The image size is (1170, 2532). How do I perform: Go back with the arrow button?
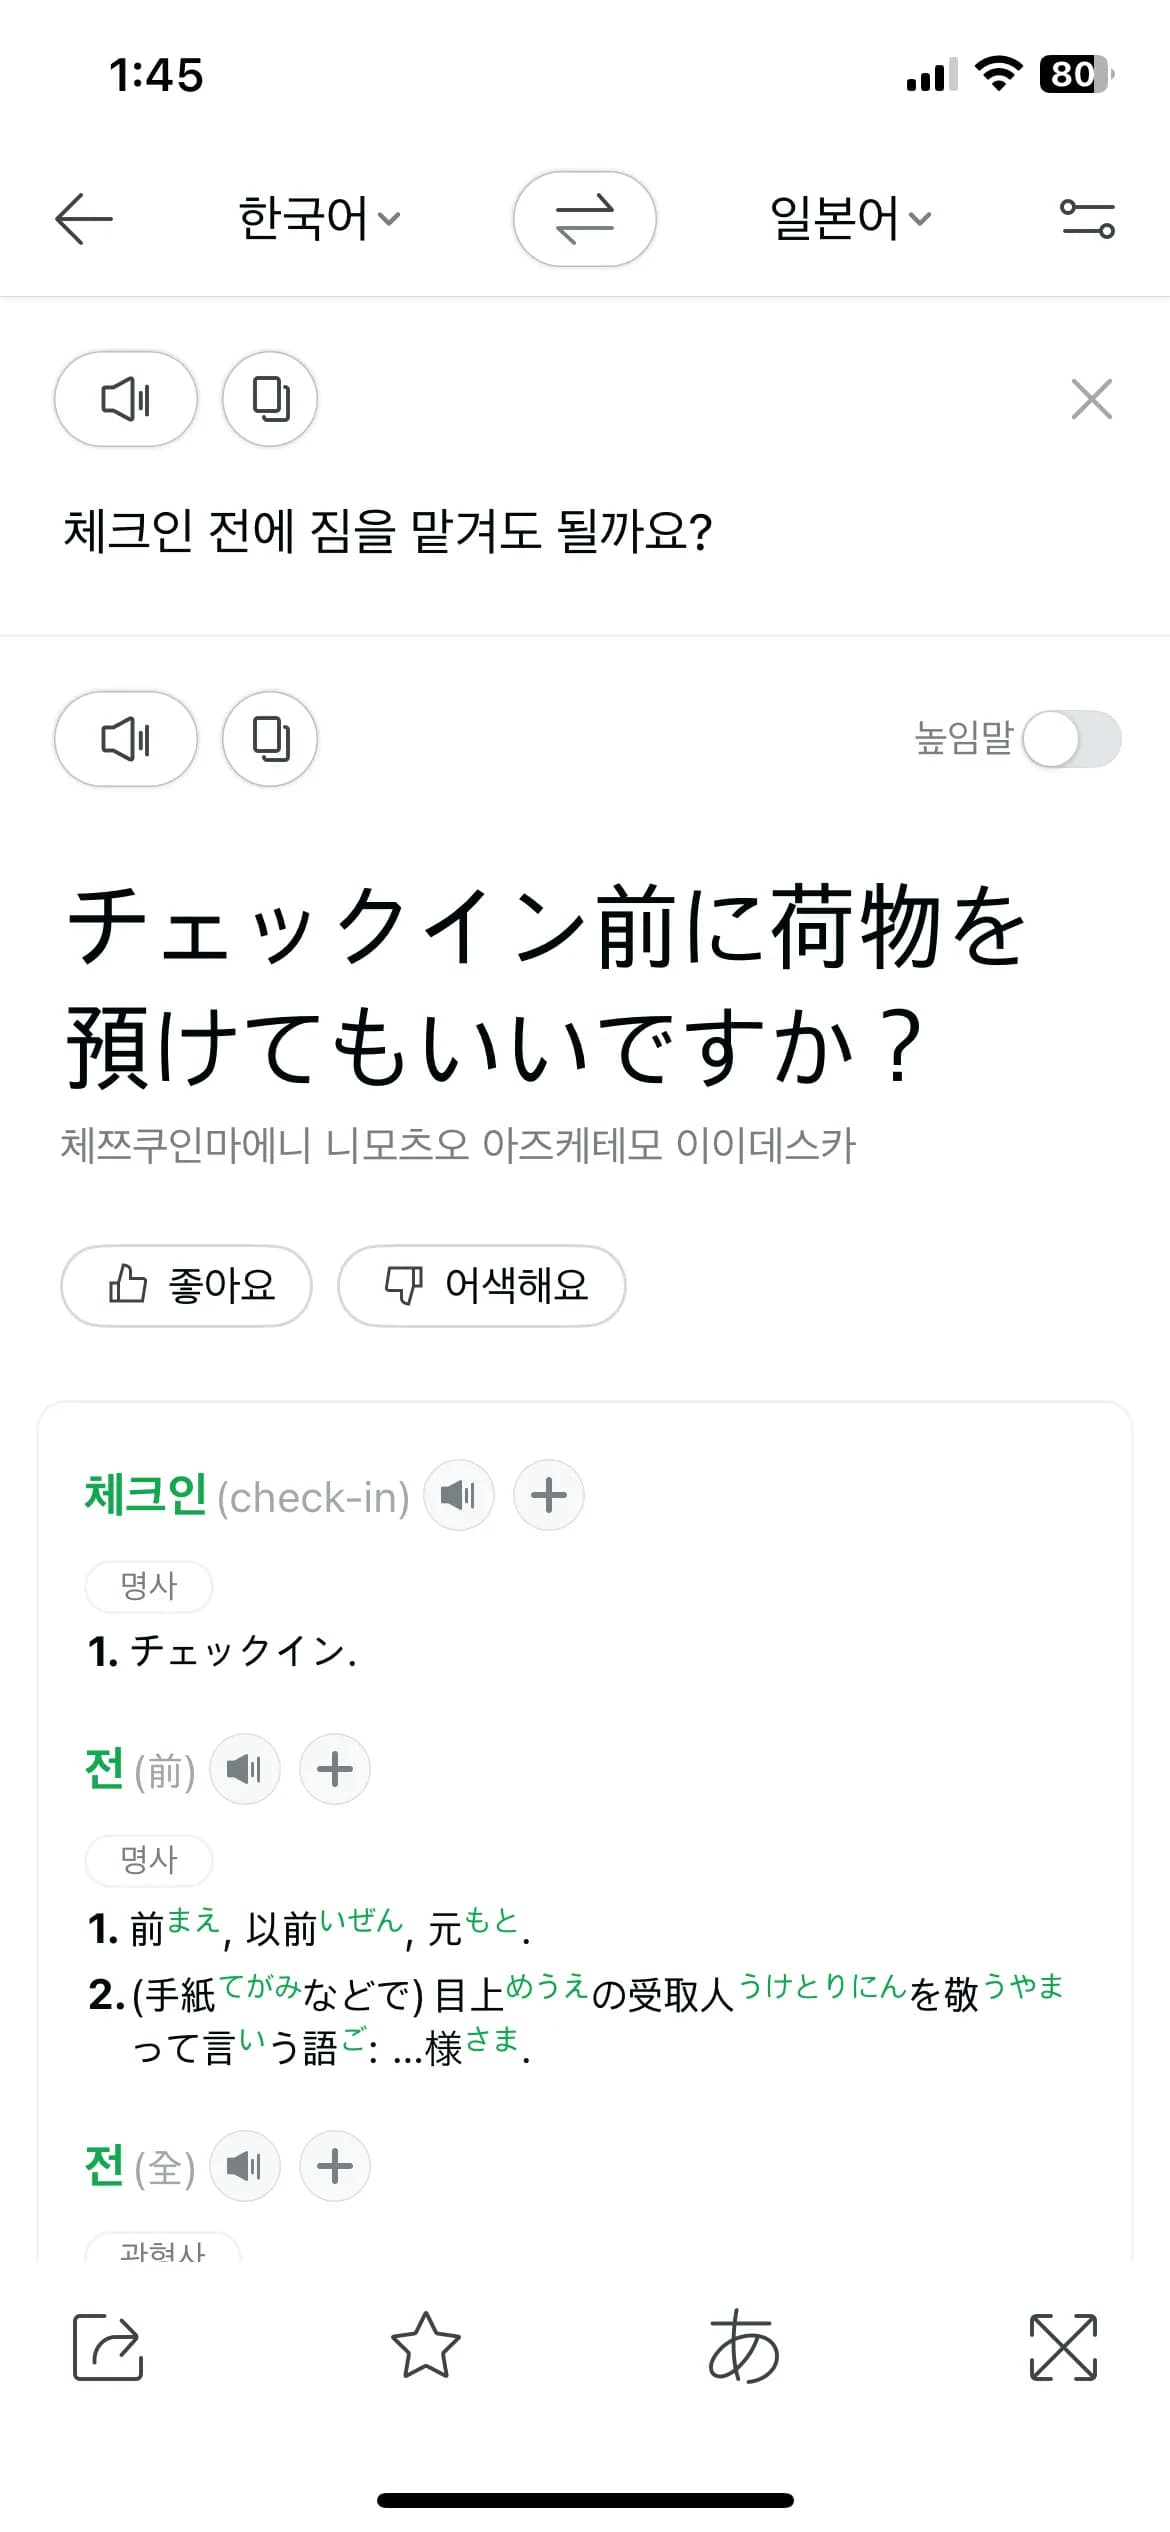pos(82,217)
